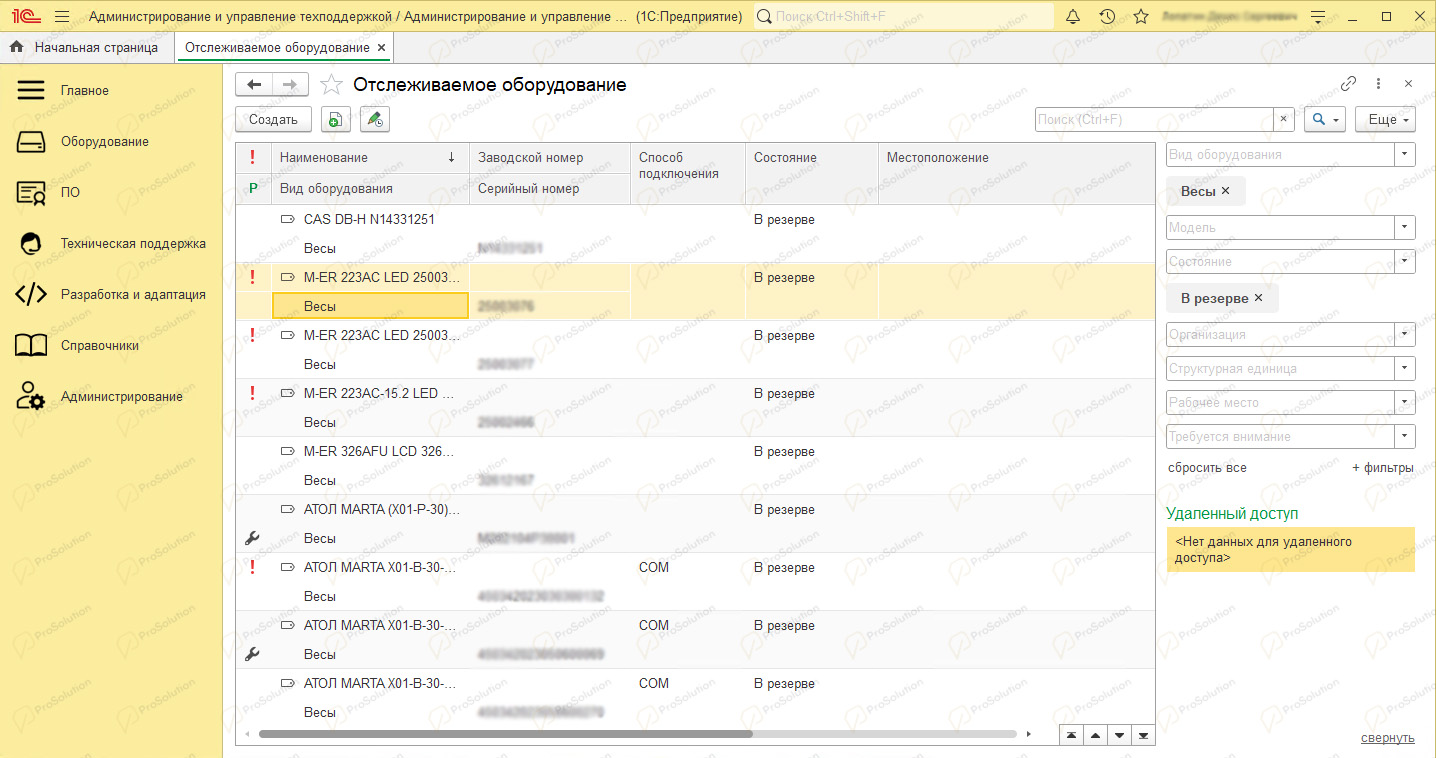Remove the Весы filter tag
The height and width of the screenshot is (758, 1436).
click(1226, 190)
